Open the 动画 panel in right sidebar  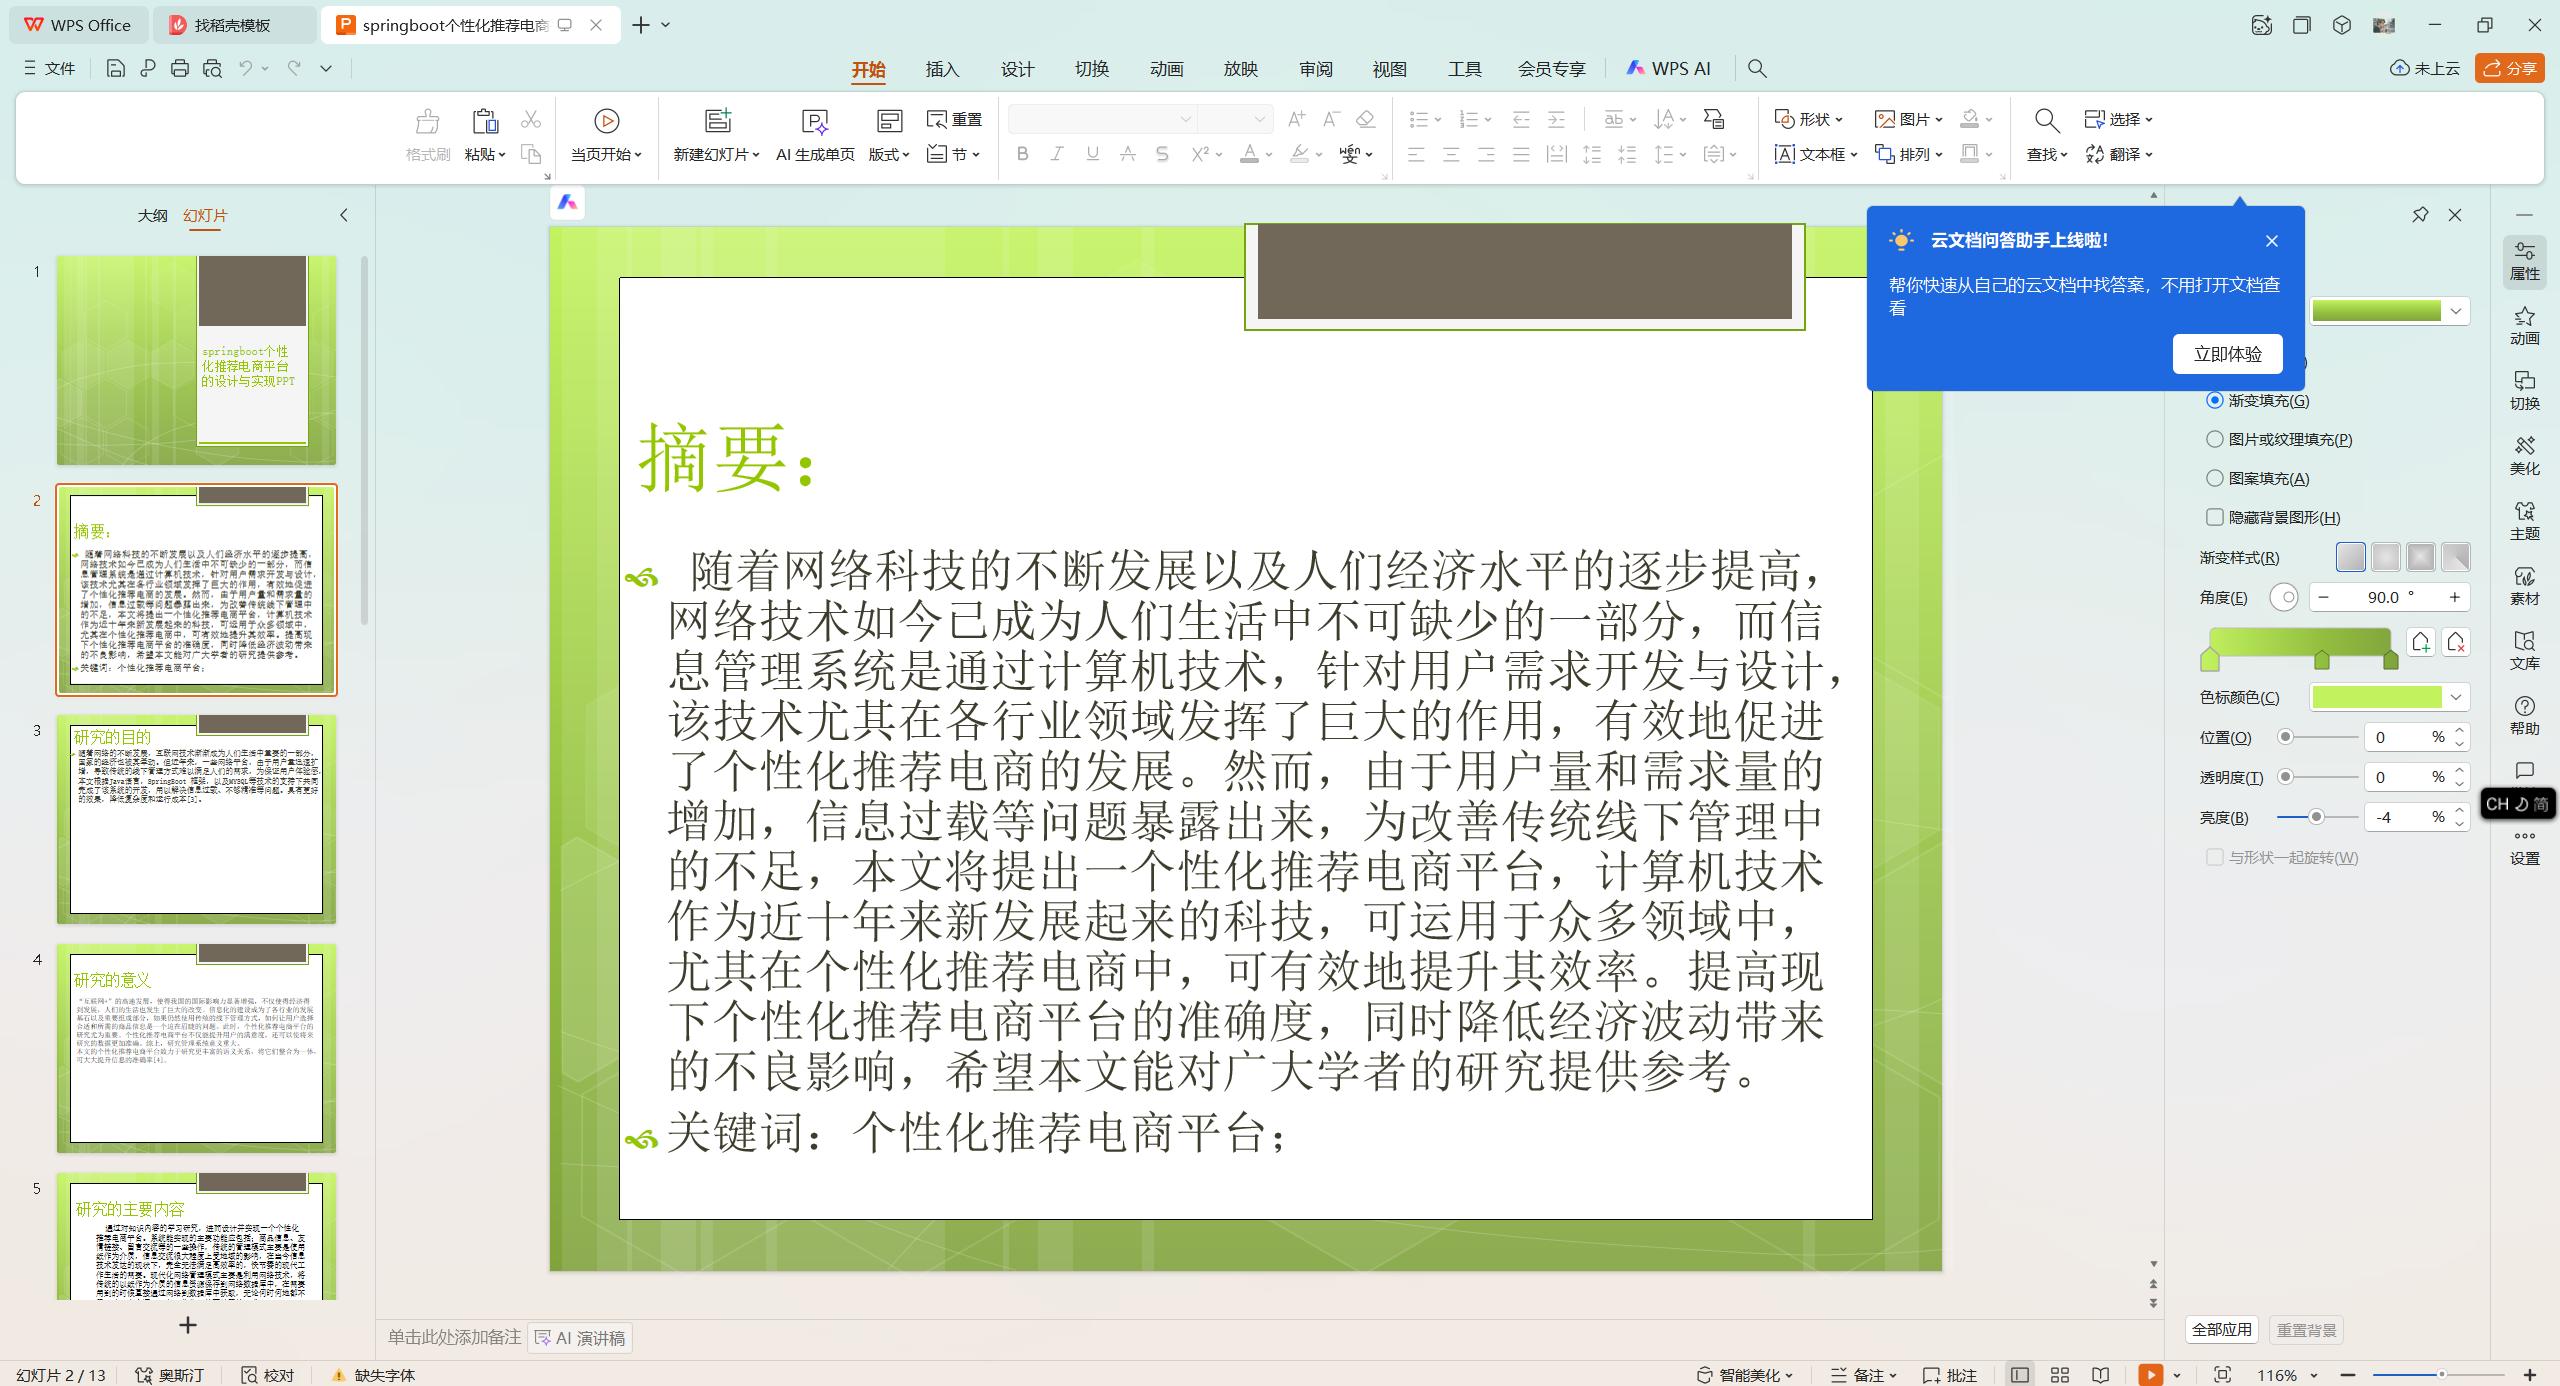tap(2524, 327)
